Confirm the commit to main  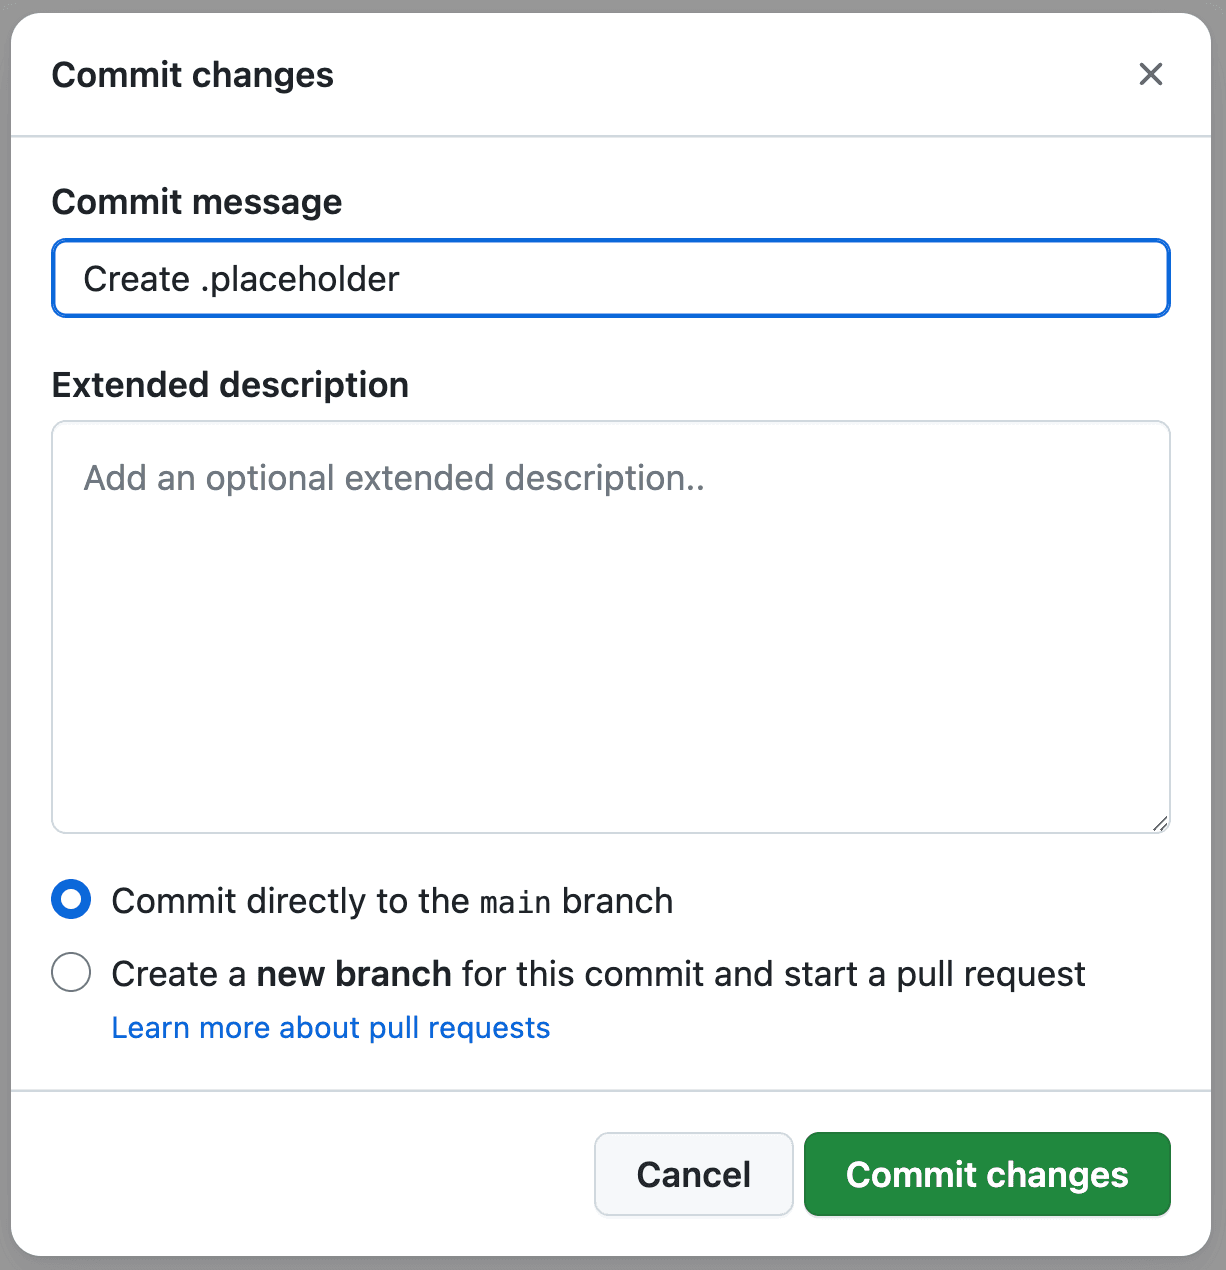(x=986, y=1174)
